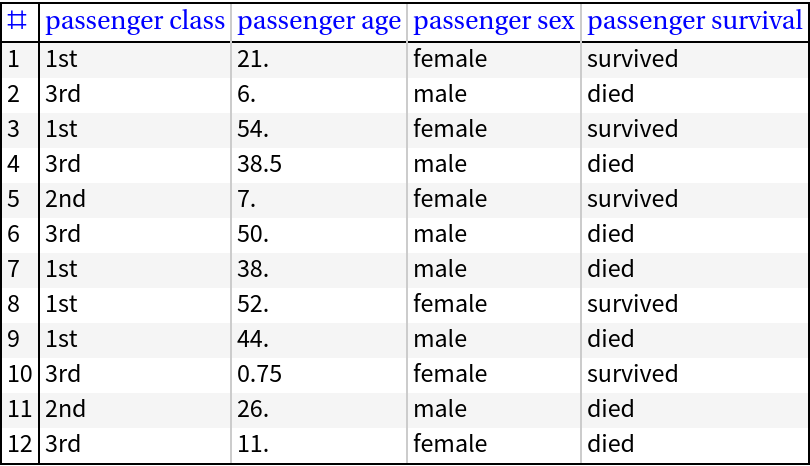Click row number 10
The height and width of the screenshot is (466, 810).
pyautogui.click(x=19, y=374)
